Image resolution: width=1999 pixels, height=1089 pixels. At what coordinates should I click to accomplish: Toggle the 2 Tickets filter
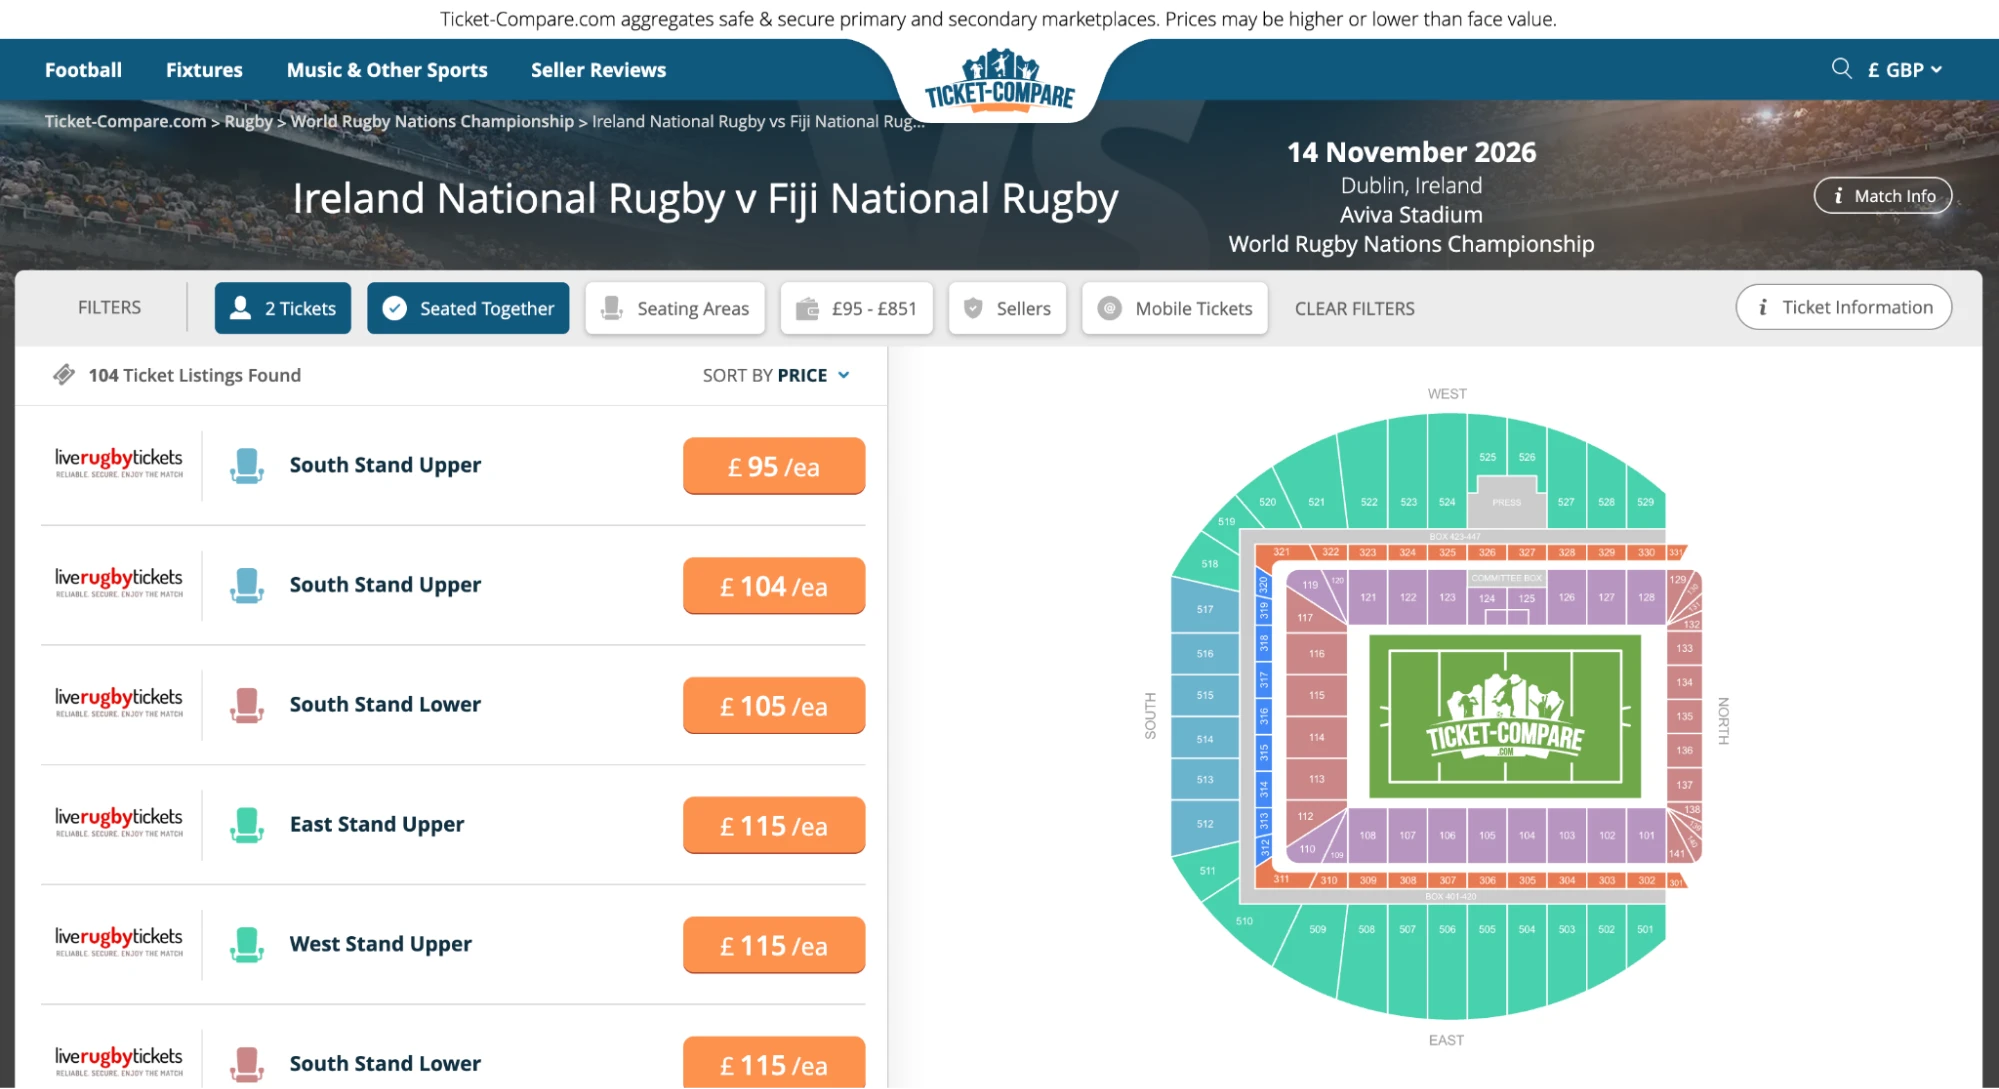click(283, 308)
